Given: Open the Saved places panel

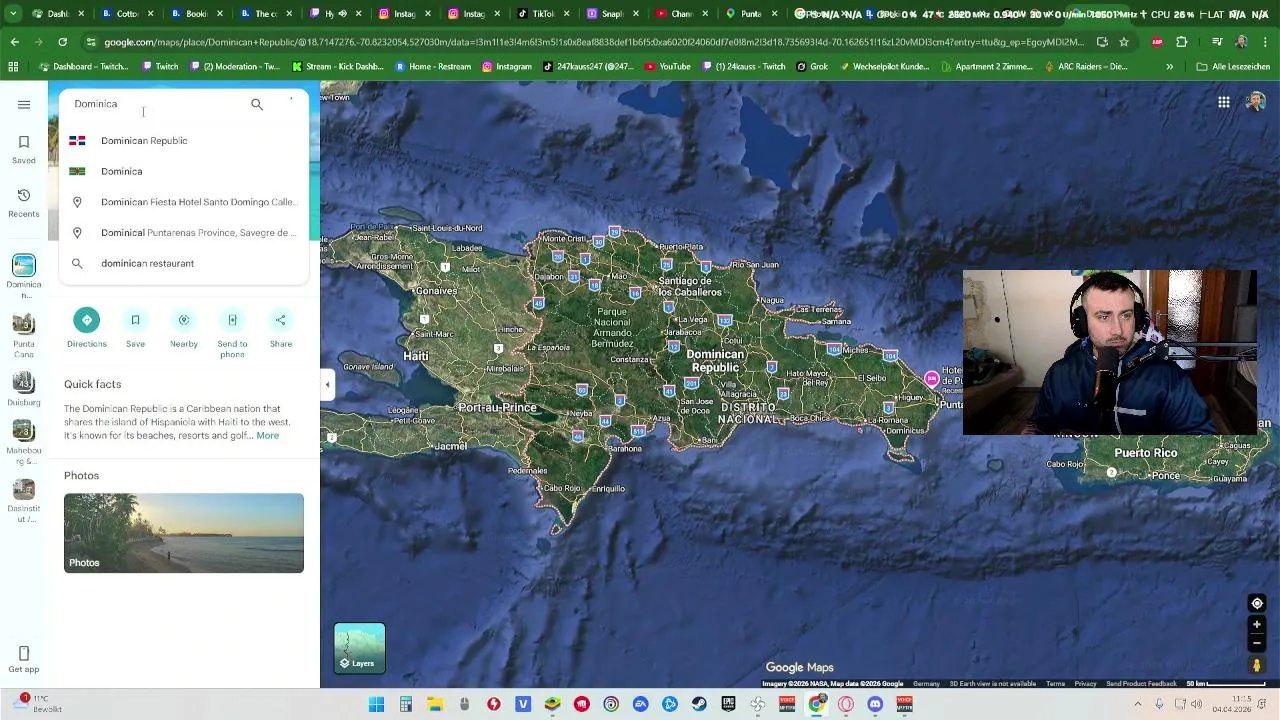Looking at the screenshot, I should (24, 149).
